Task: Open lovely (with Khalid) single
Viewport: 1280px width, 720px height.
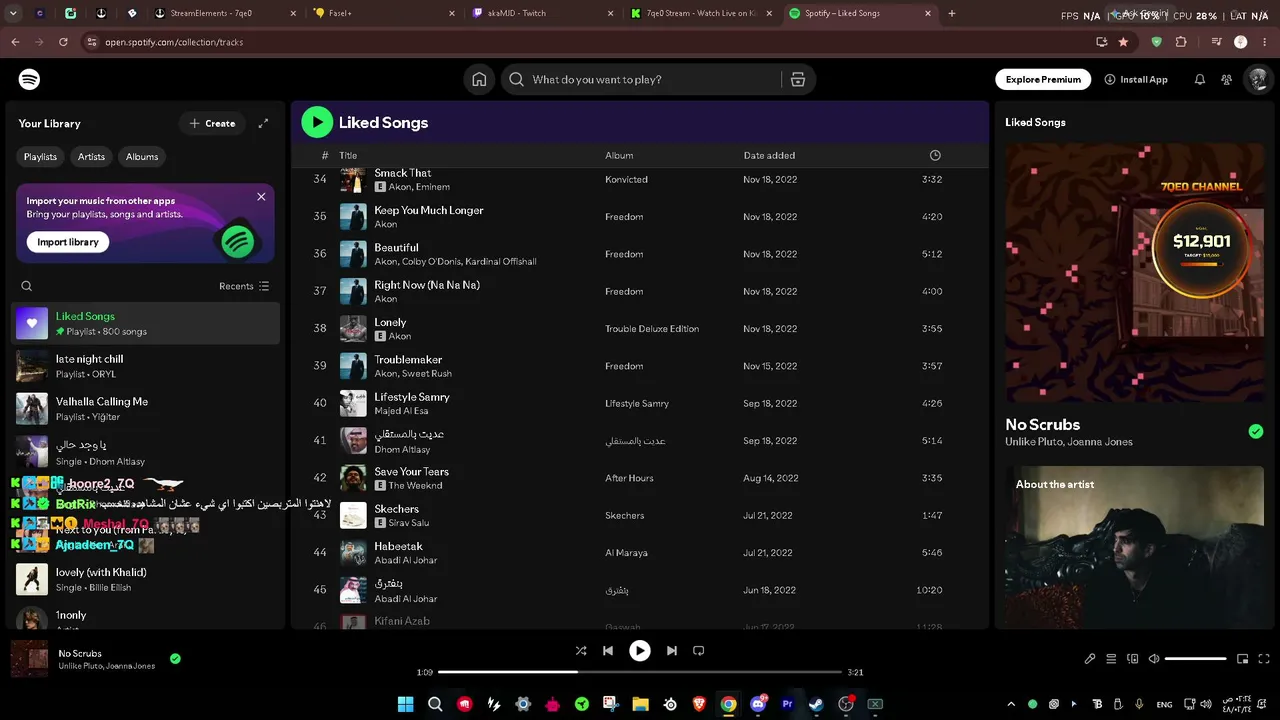Action: click(146, 579)
